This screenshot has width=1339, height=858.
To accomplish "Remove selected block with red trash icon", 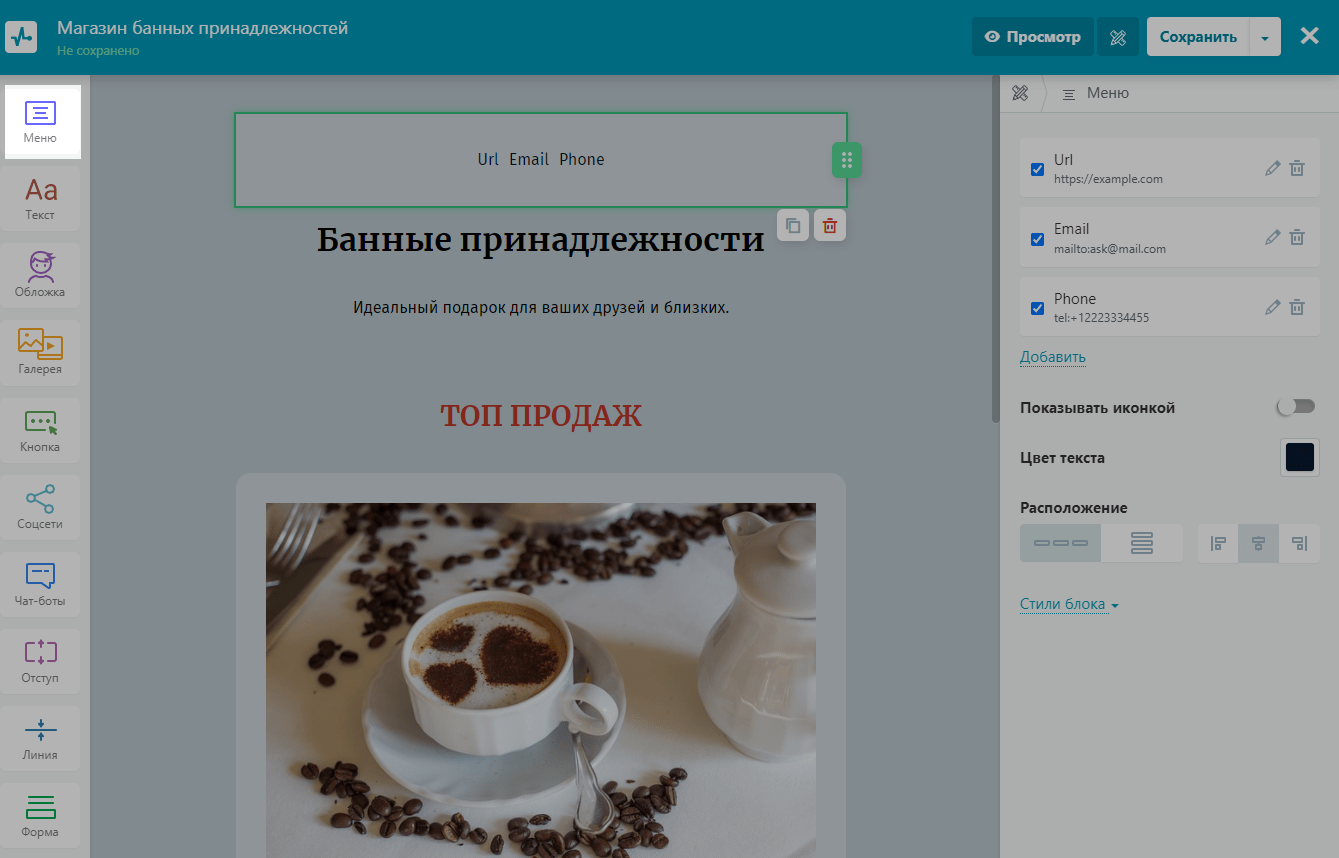I will (x=829, y=226).
